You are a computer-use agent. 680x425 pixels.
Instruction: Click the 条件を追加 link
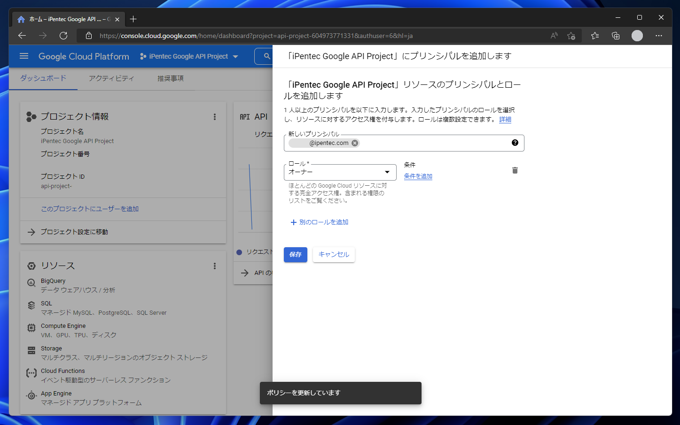click(418, 177)
